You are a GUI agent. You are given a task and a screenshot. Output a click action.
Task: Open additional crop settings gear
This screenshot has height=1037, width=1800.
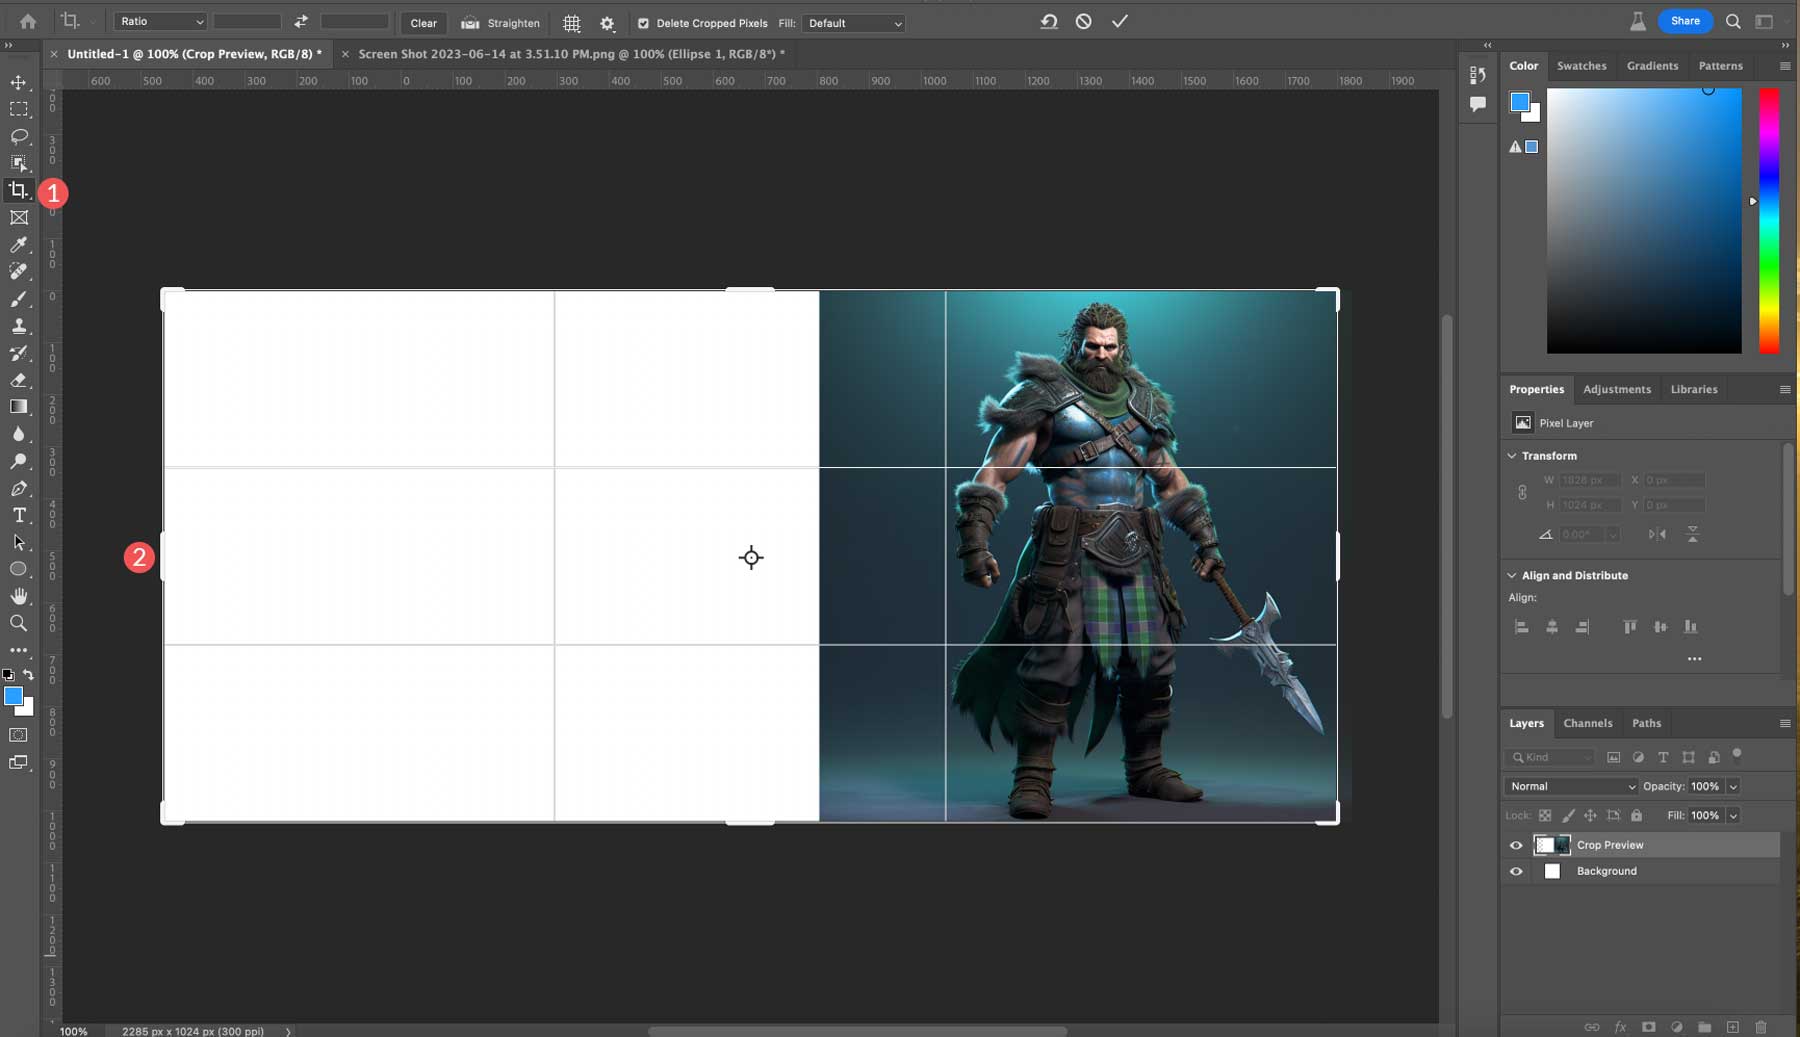[607, 22]
